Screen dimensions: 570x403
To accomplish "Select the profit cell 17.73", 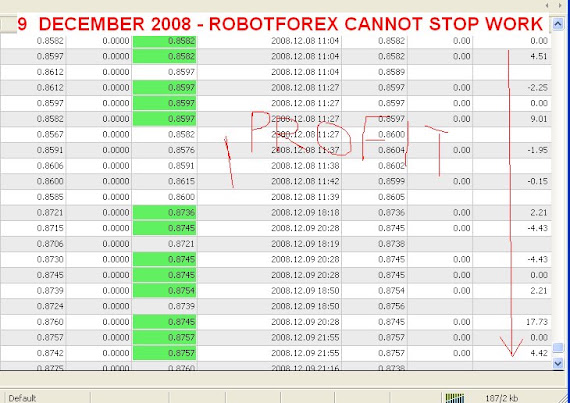I will pos(537,322).
